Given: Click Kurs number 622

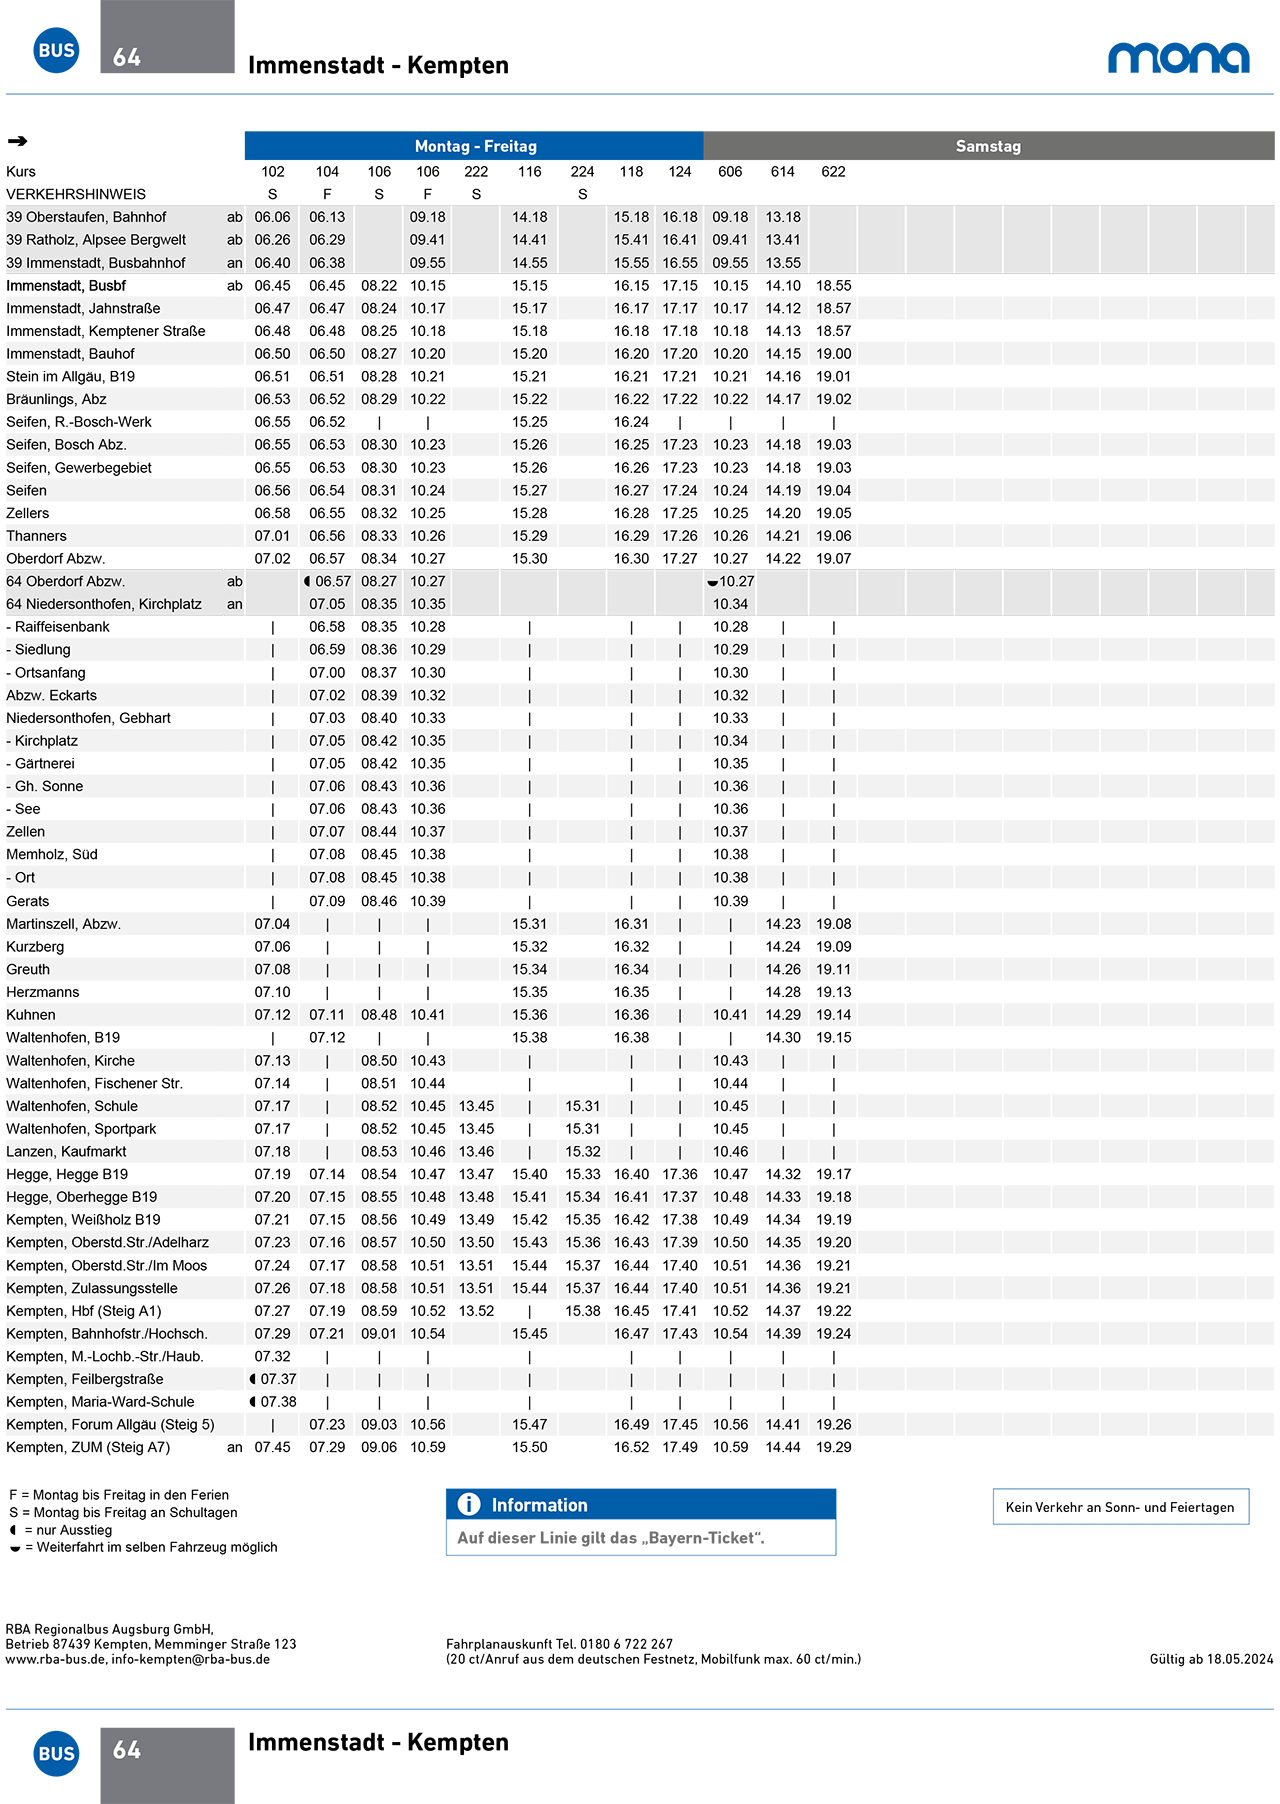Looking at the screenshot, I should tap(833, 172).
